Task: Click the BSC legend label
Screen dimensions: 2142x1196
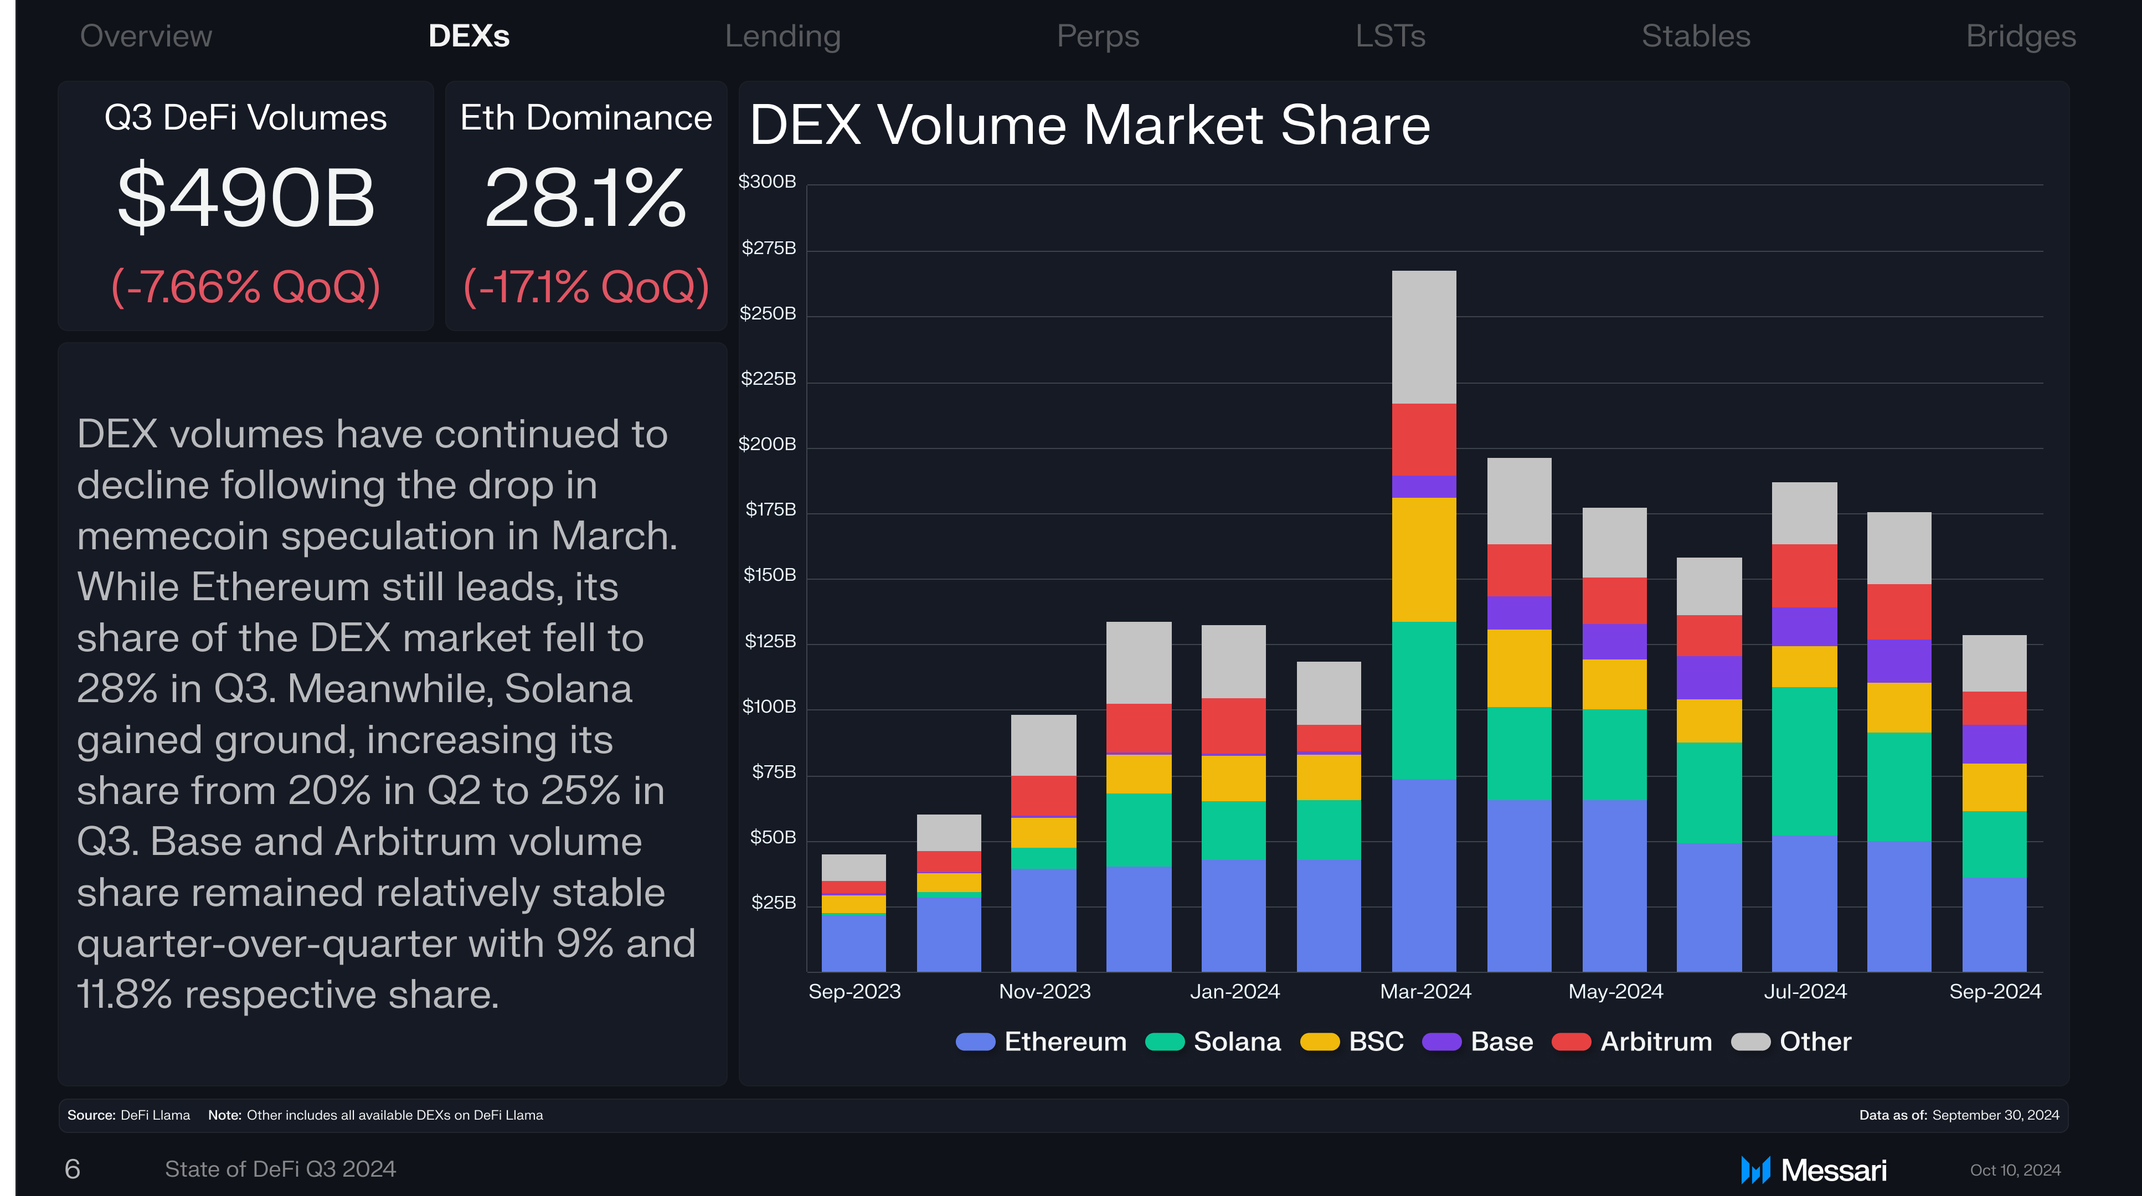Action: pos(1376,1042)
